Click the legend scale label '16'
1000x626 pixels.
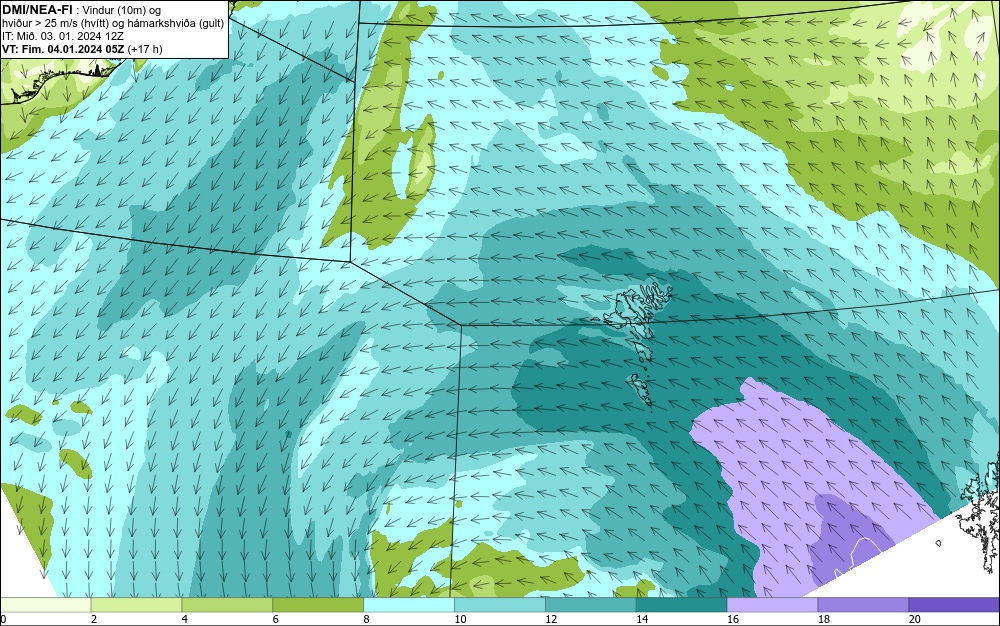coord(733,619)
